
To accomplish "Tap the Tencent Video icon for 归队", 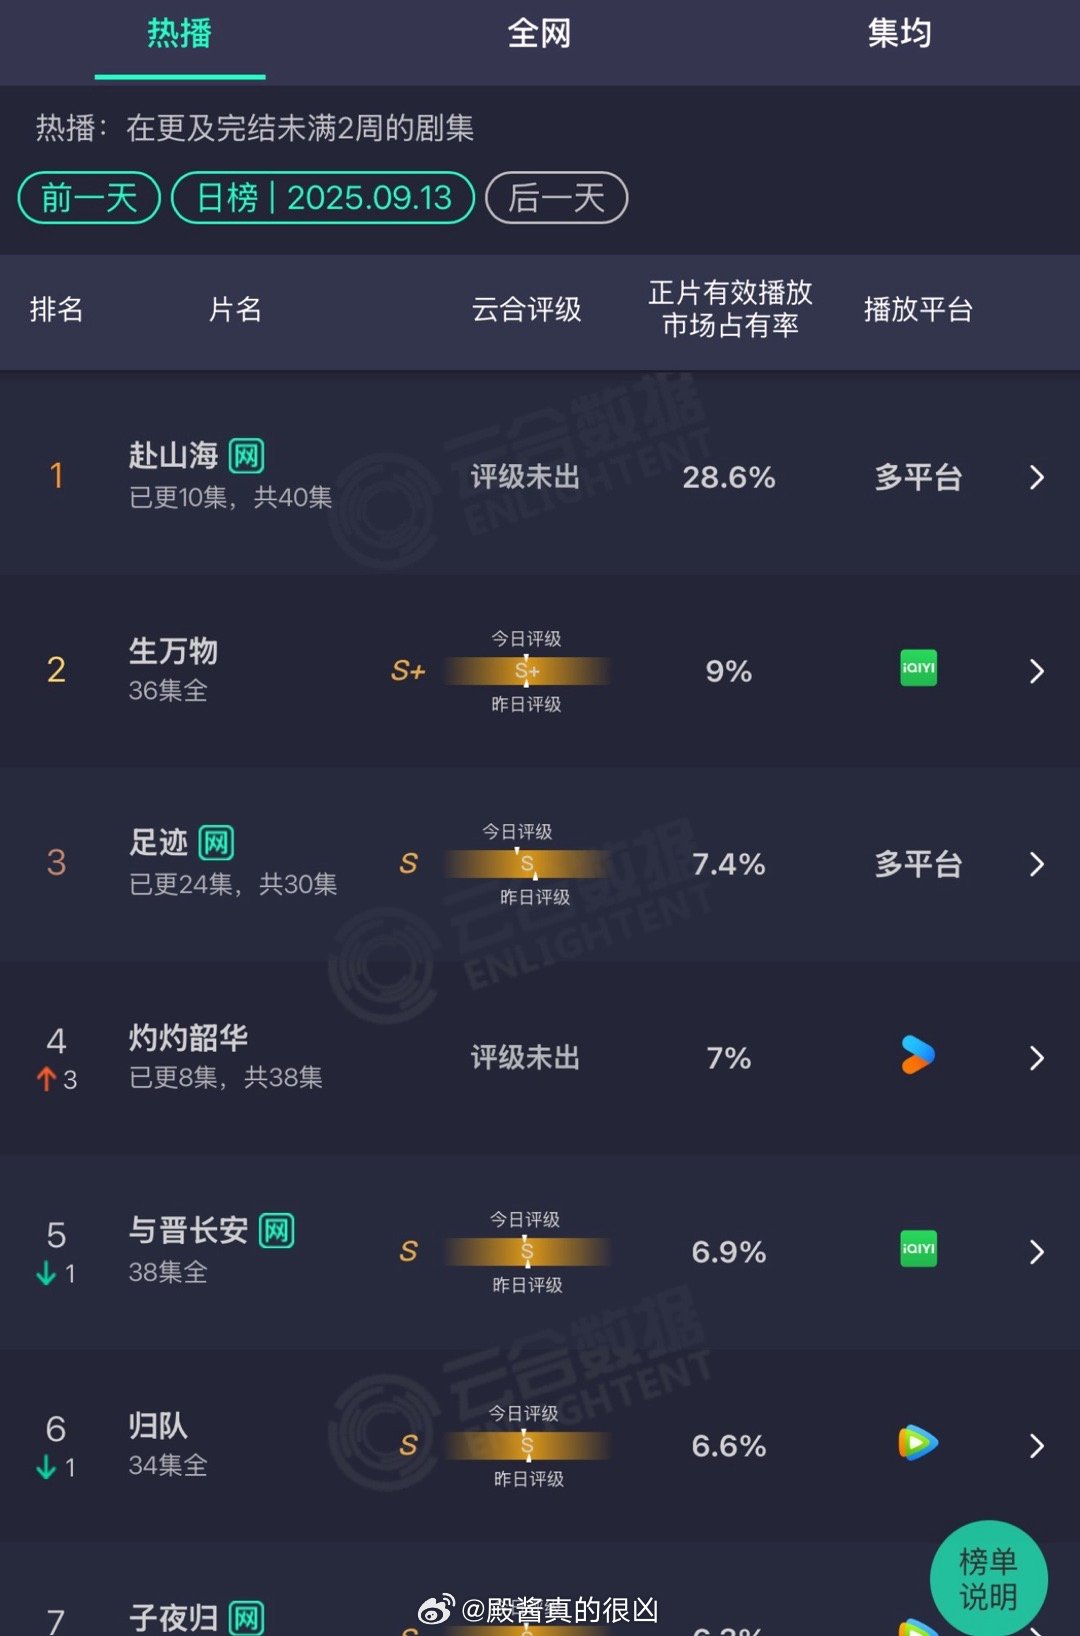I will coord(918,1442).
